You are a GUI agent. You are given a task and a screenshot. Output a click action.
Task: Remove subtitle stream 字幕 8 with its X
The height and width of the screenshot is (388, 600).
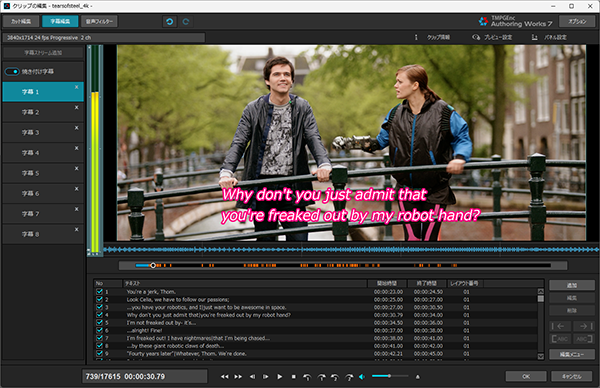tap(77, 229)
